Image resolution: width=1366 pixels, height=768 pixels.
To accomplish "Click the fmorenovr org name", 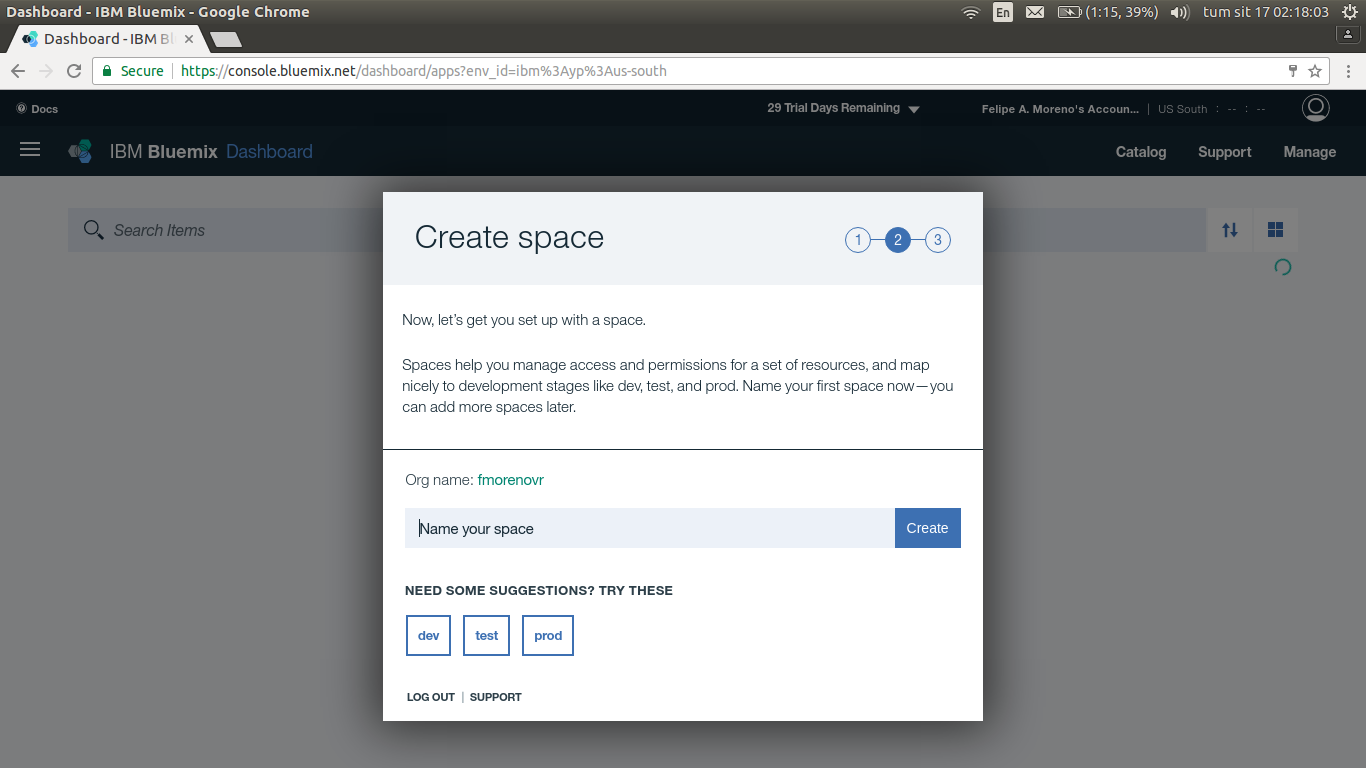I will [510, 480].
